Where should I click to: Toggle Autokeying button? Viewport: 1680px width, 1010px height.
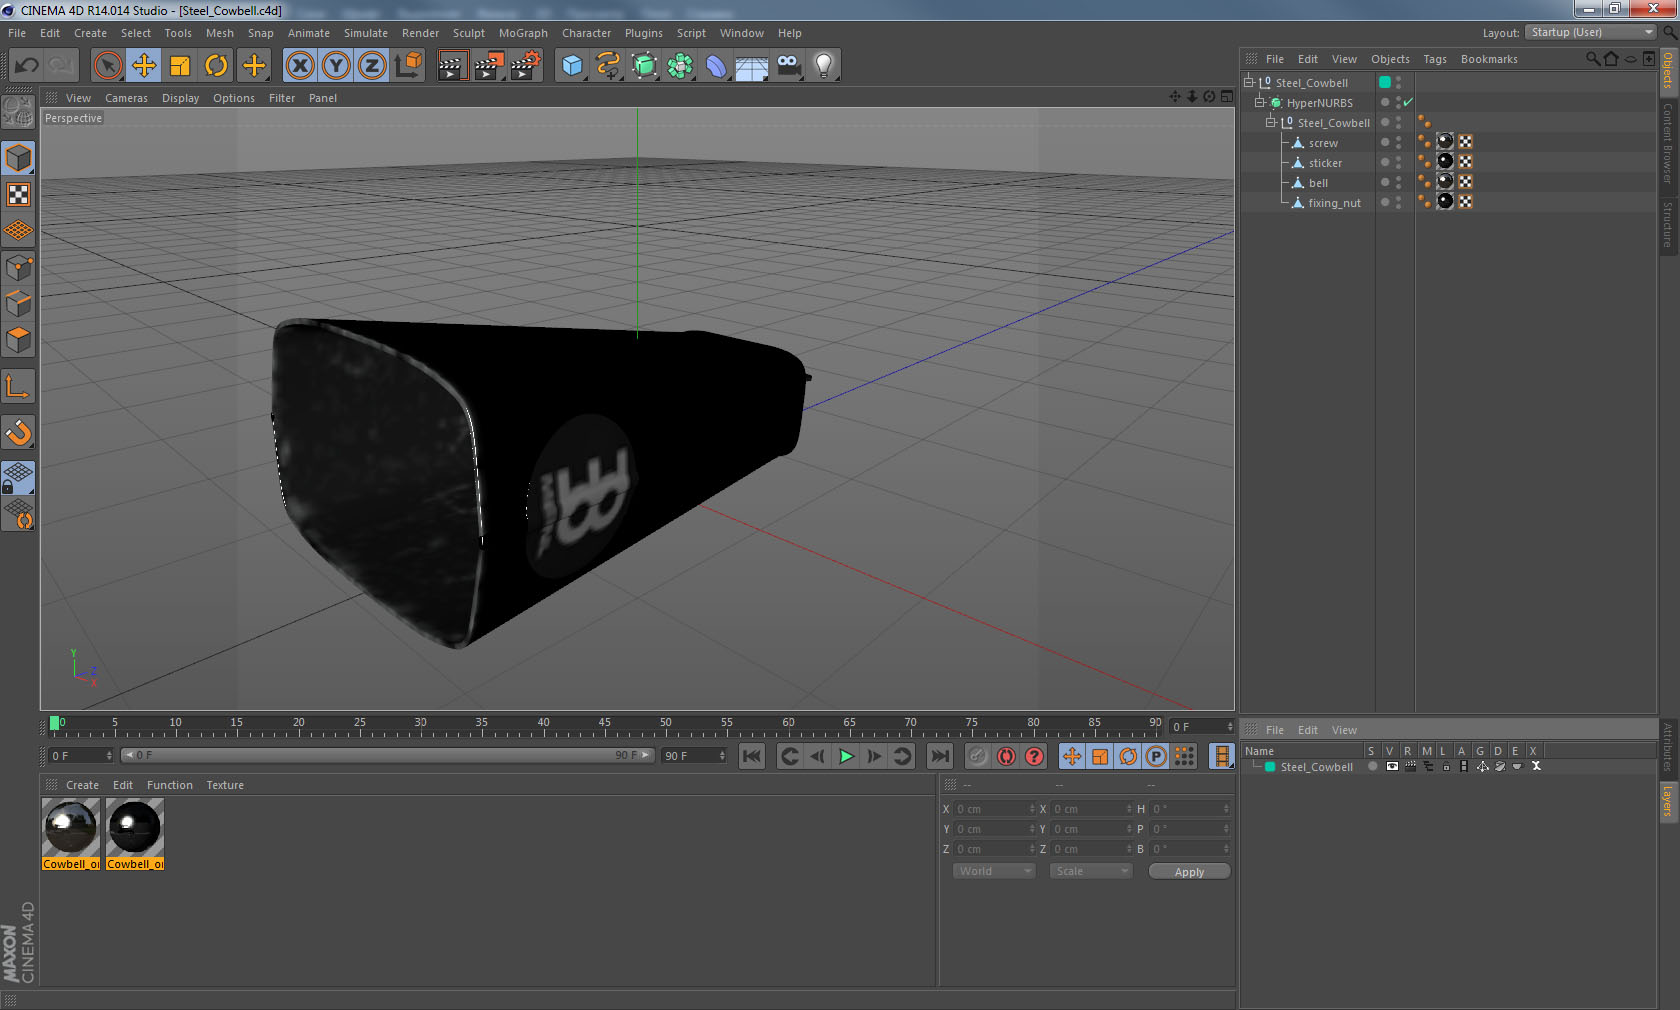click(1006, 756)
